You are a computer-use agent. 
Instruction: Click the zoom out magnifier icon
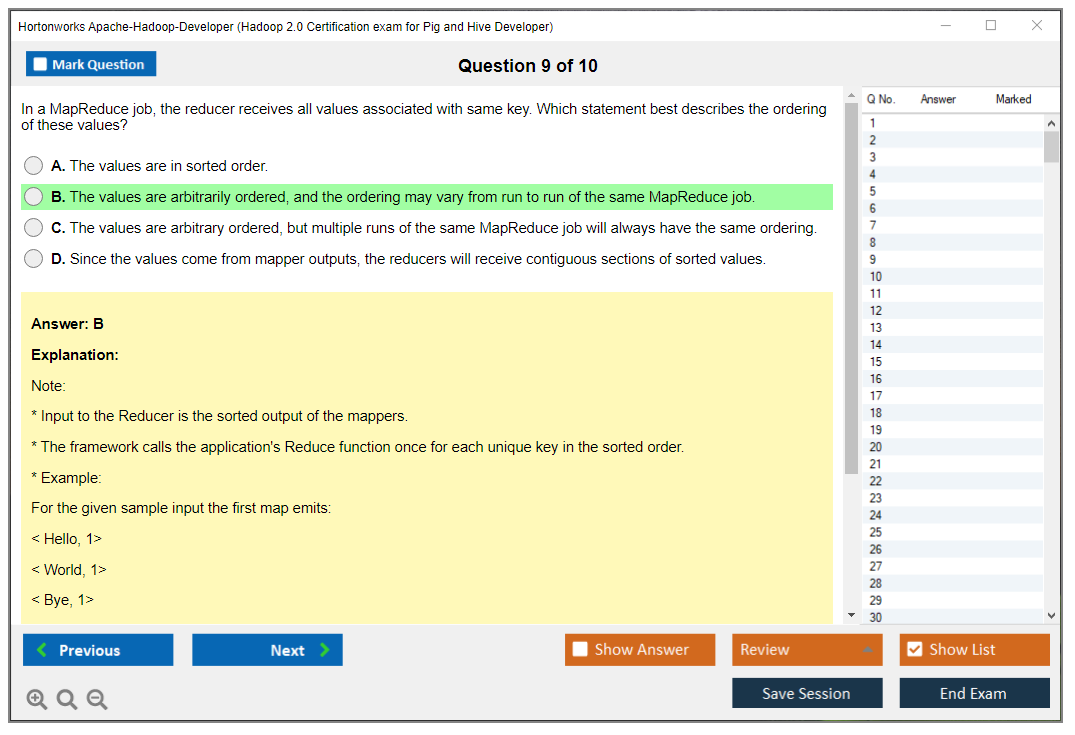point(97,700)
